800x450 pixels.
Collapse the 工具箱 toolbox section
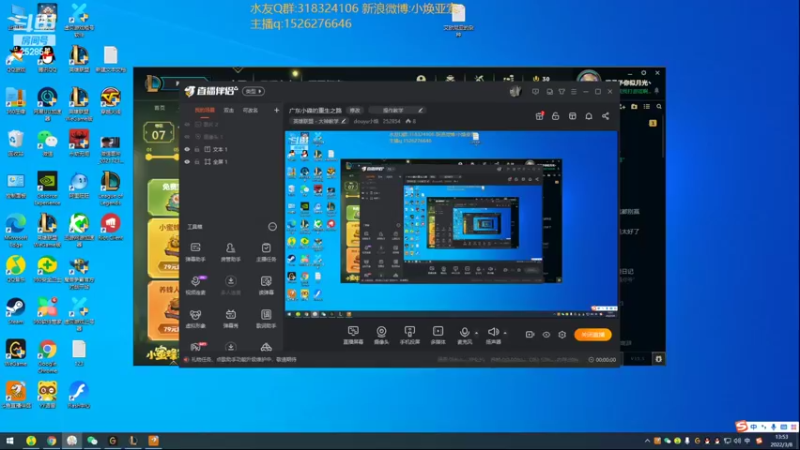click(x=272, y=227)
